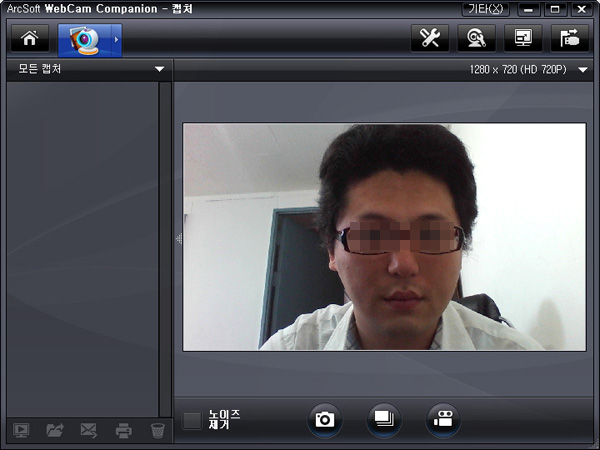The height and width of the screenshot is (450, 600).
Task: Click the capture list vertical scrollbar
Action: 165,249
